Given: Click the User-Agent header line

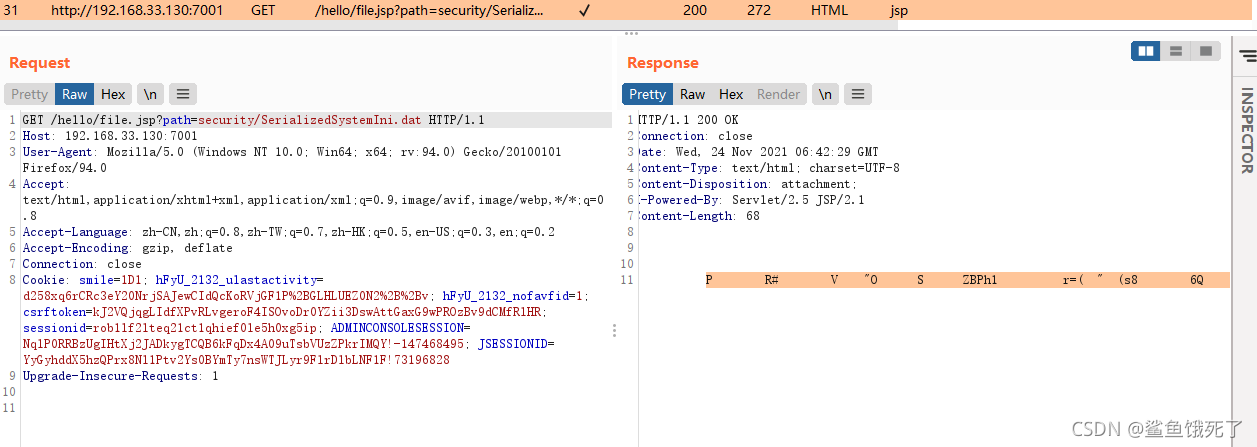Looking at the screenshot, I should point(292,152).
